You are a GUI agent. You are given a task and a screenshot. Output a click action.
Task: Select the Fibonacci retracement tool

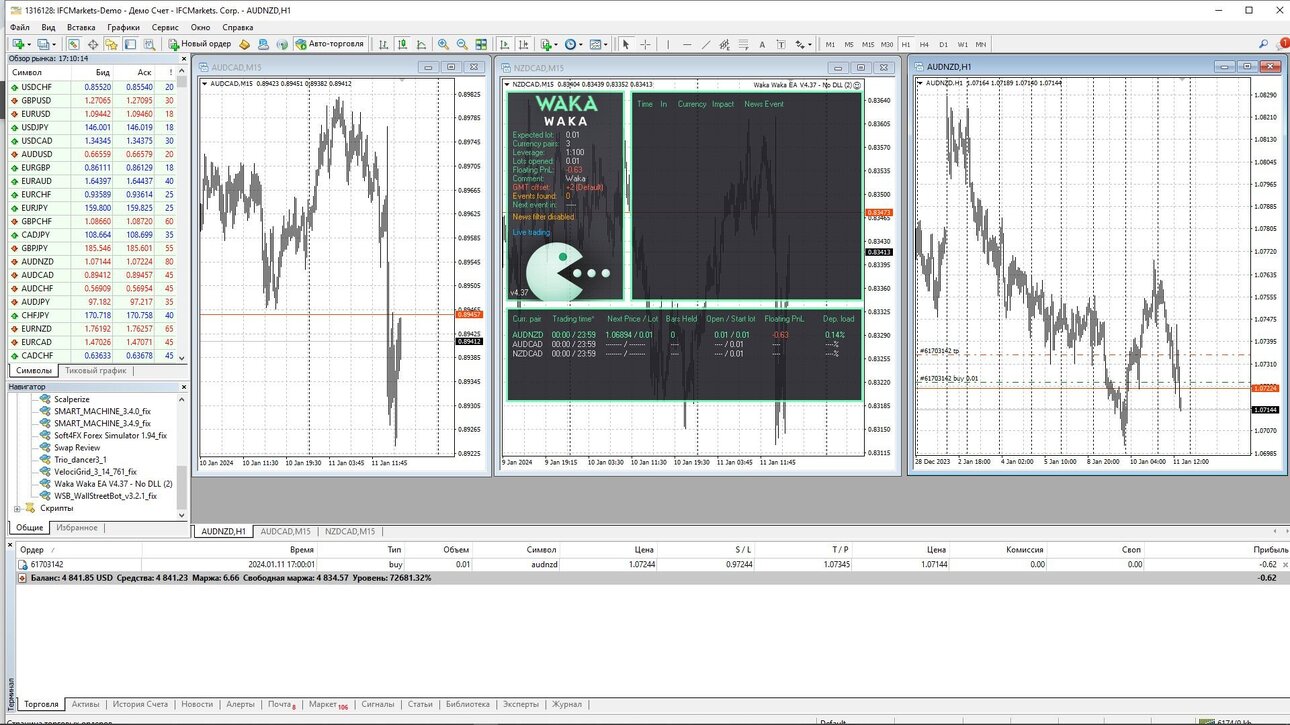pyautogui.click(x=743, y=44)
